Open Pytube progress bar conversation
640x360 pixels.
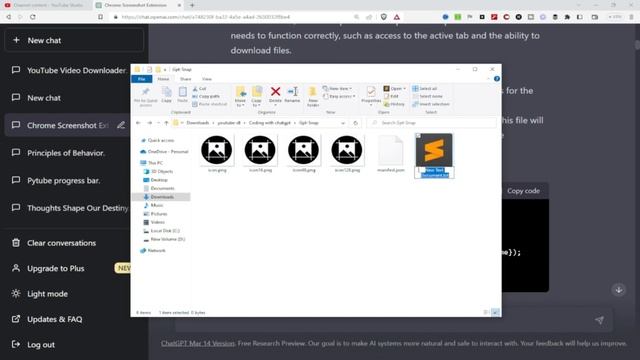[x=56, y=180]
